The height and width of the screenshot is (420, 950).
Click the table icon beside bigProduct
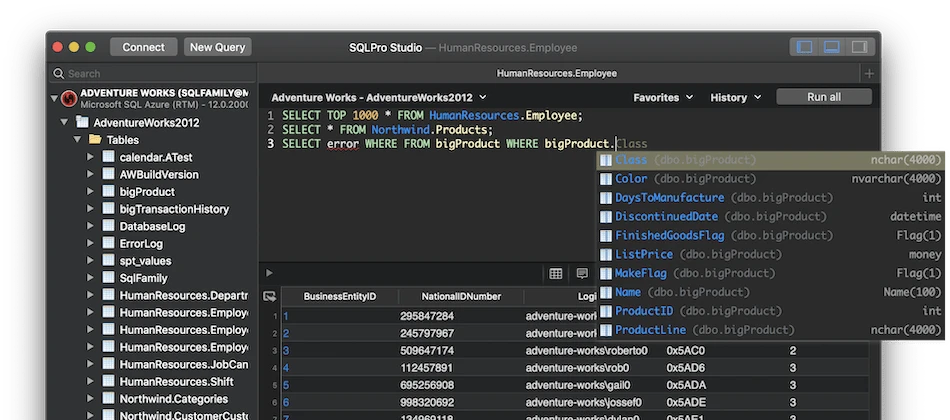coord(107,192)
